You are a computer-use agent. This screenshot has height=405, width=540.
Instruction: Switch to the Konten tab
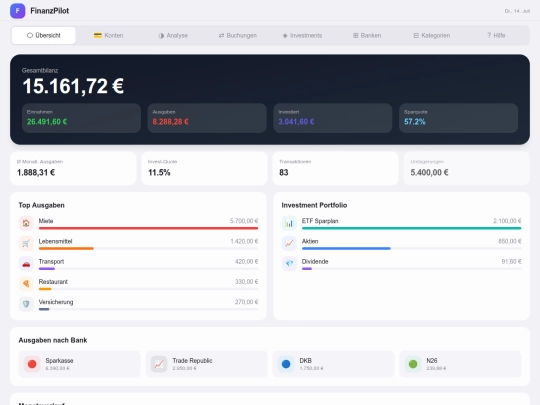(x=108, y=35)
